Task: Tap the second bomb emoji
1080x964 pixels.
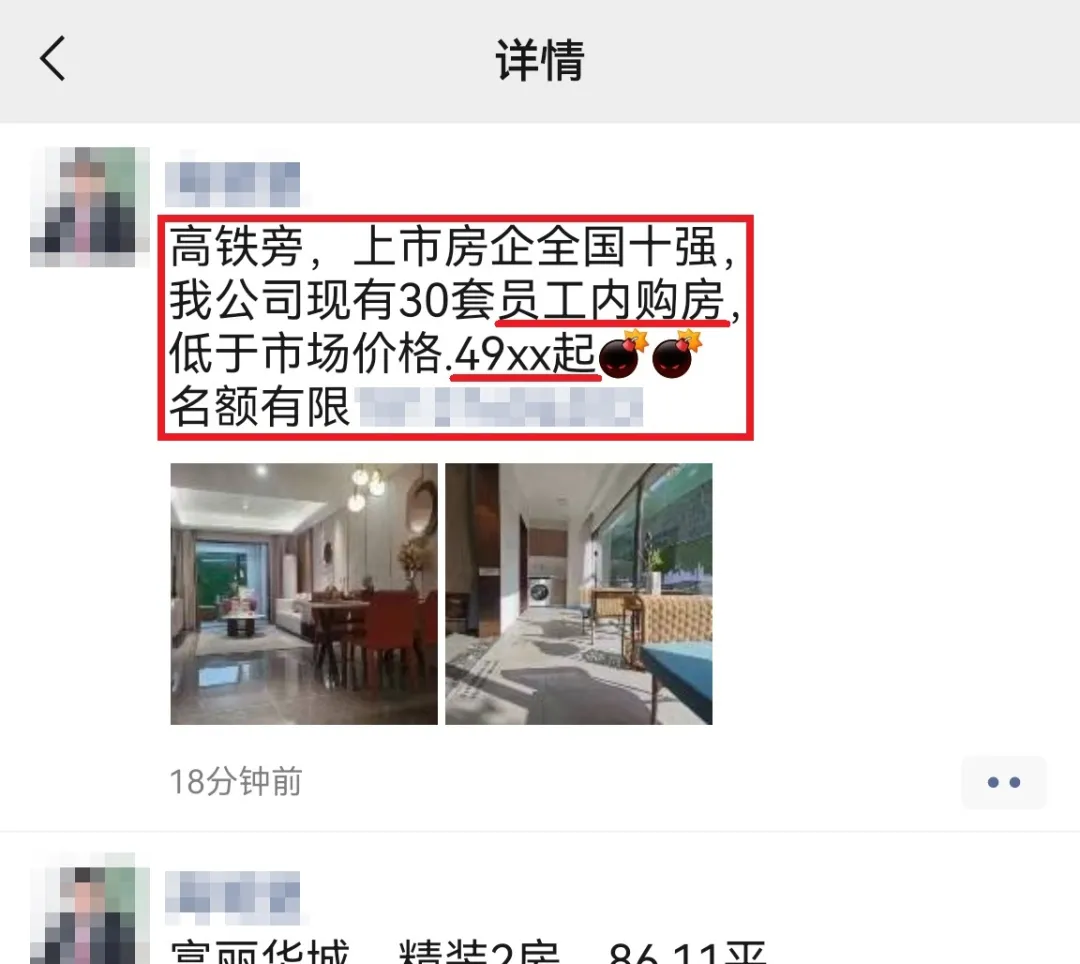Action: click(x=676, y=355)
